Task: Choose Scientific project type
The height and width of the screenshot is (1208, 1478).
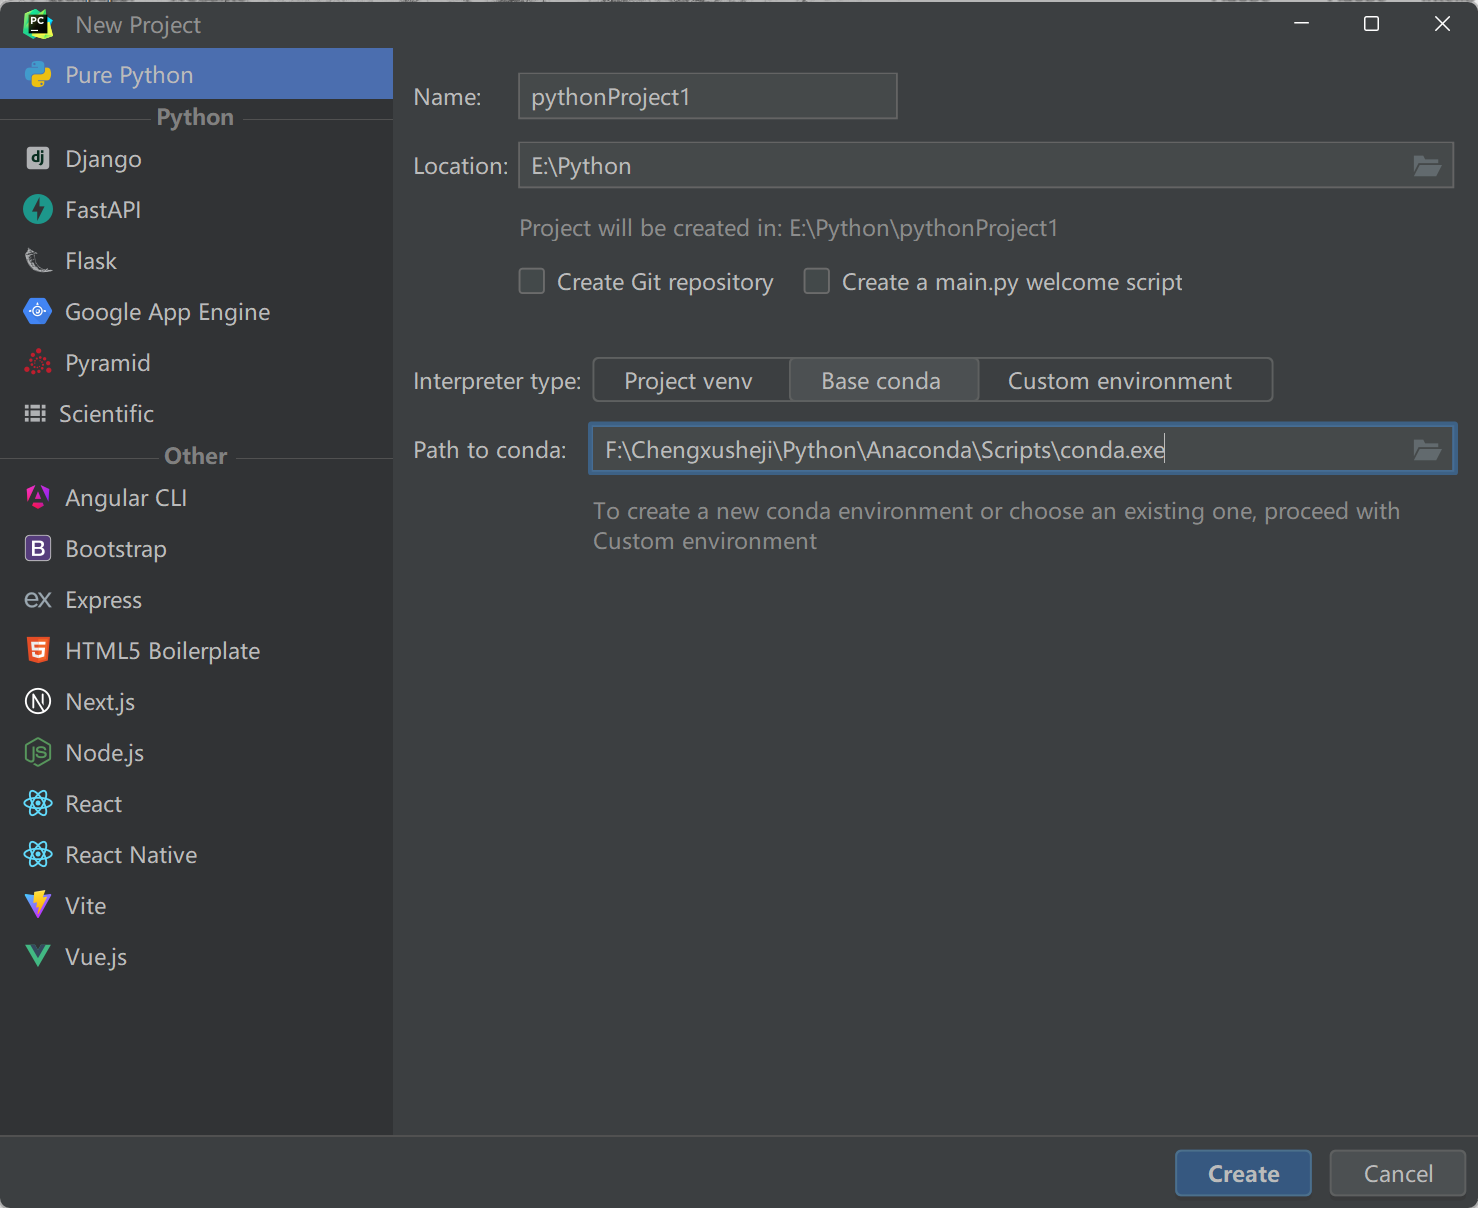Action: click(196, 413)
